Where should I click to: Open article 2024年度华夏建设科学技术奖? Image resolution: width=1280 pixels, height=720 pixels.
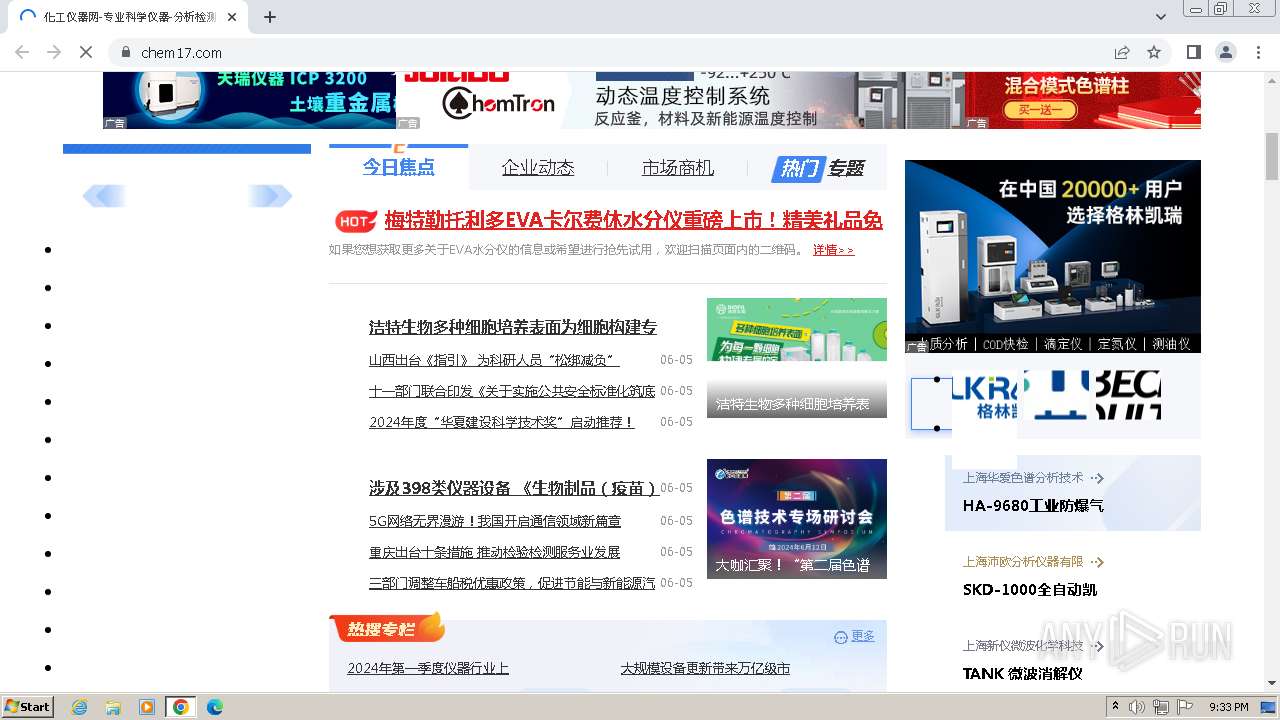pyautogui.click(x=501, y=422)
